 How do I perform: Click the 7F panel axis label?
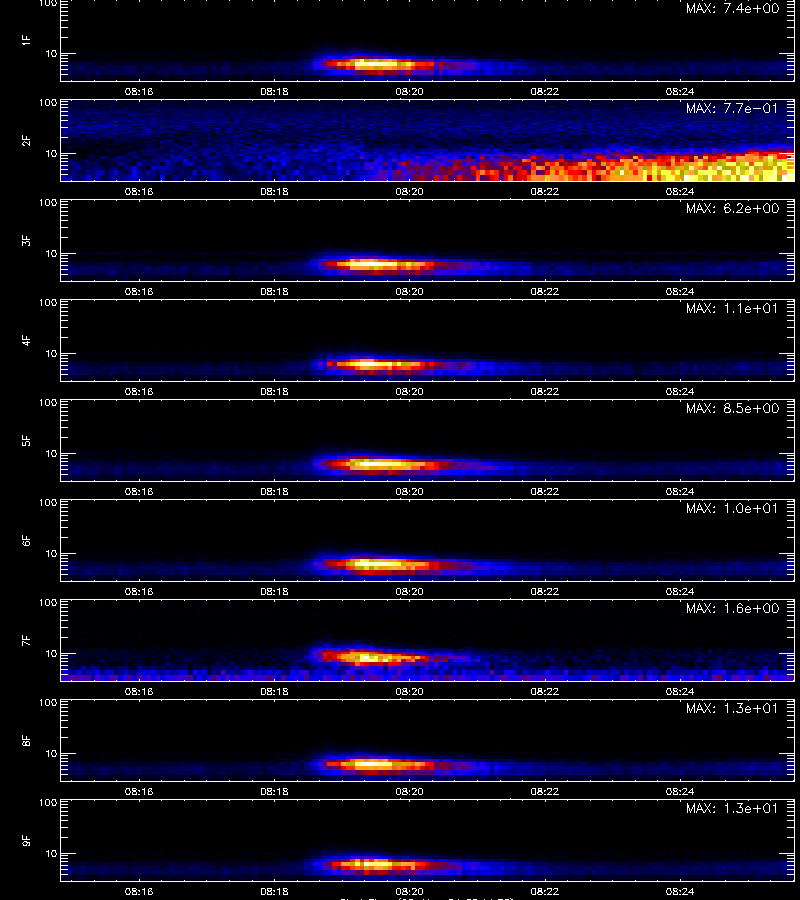[26, 641]
